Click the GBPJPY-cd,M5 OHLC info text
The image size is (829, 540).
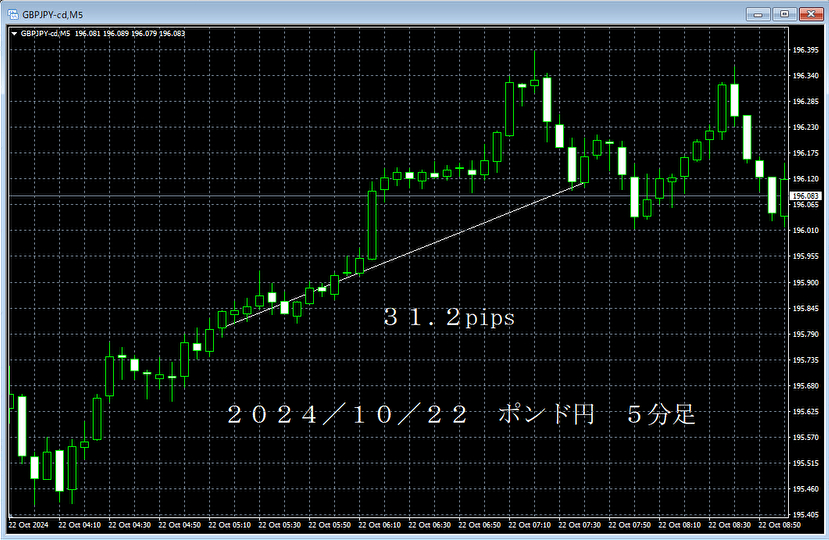pos(103,34)
